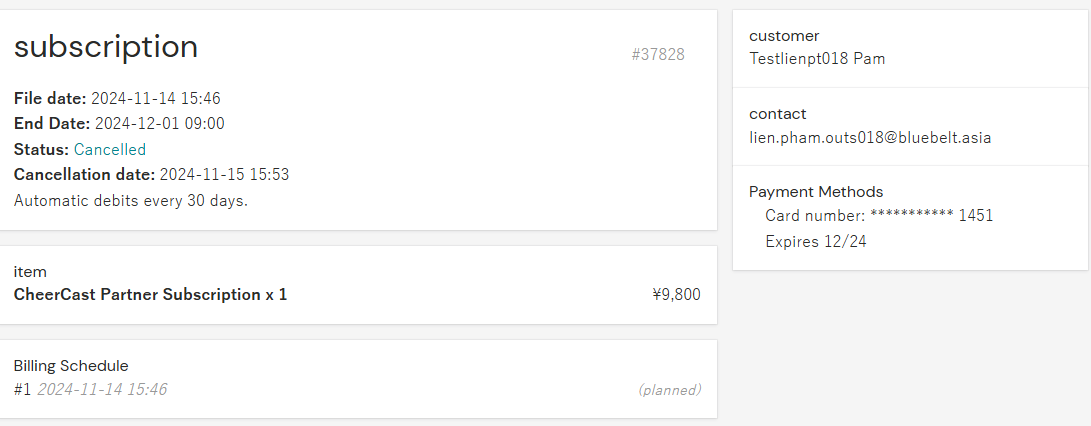Click the End Date value 2024-12-01 09:00
The image size is (1091, 426).
(159, 124)
